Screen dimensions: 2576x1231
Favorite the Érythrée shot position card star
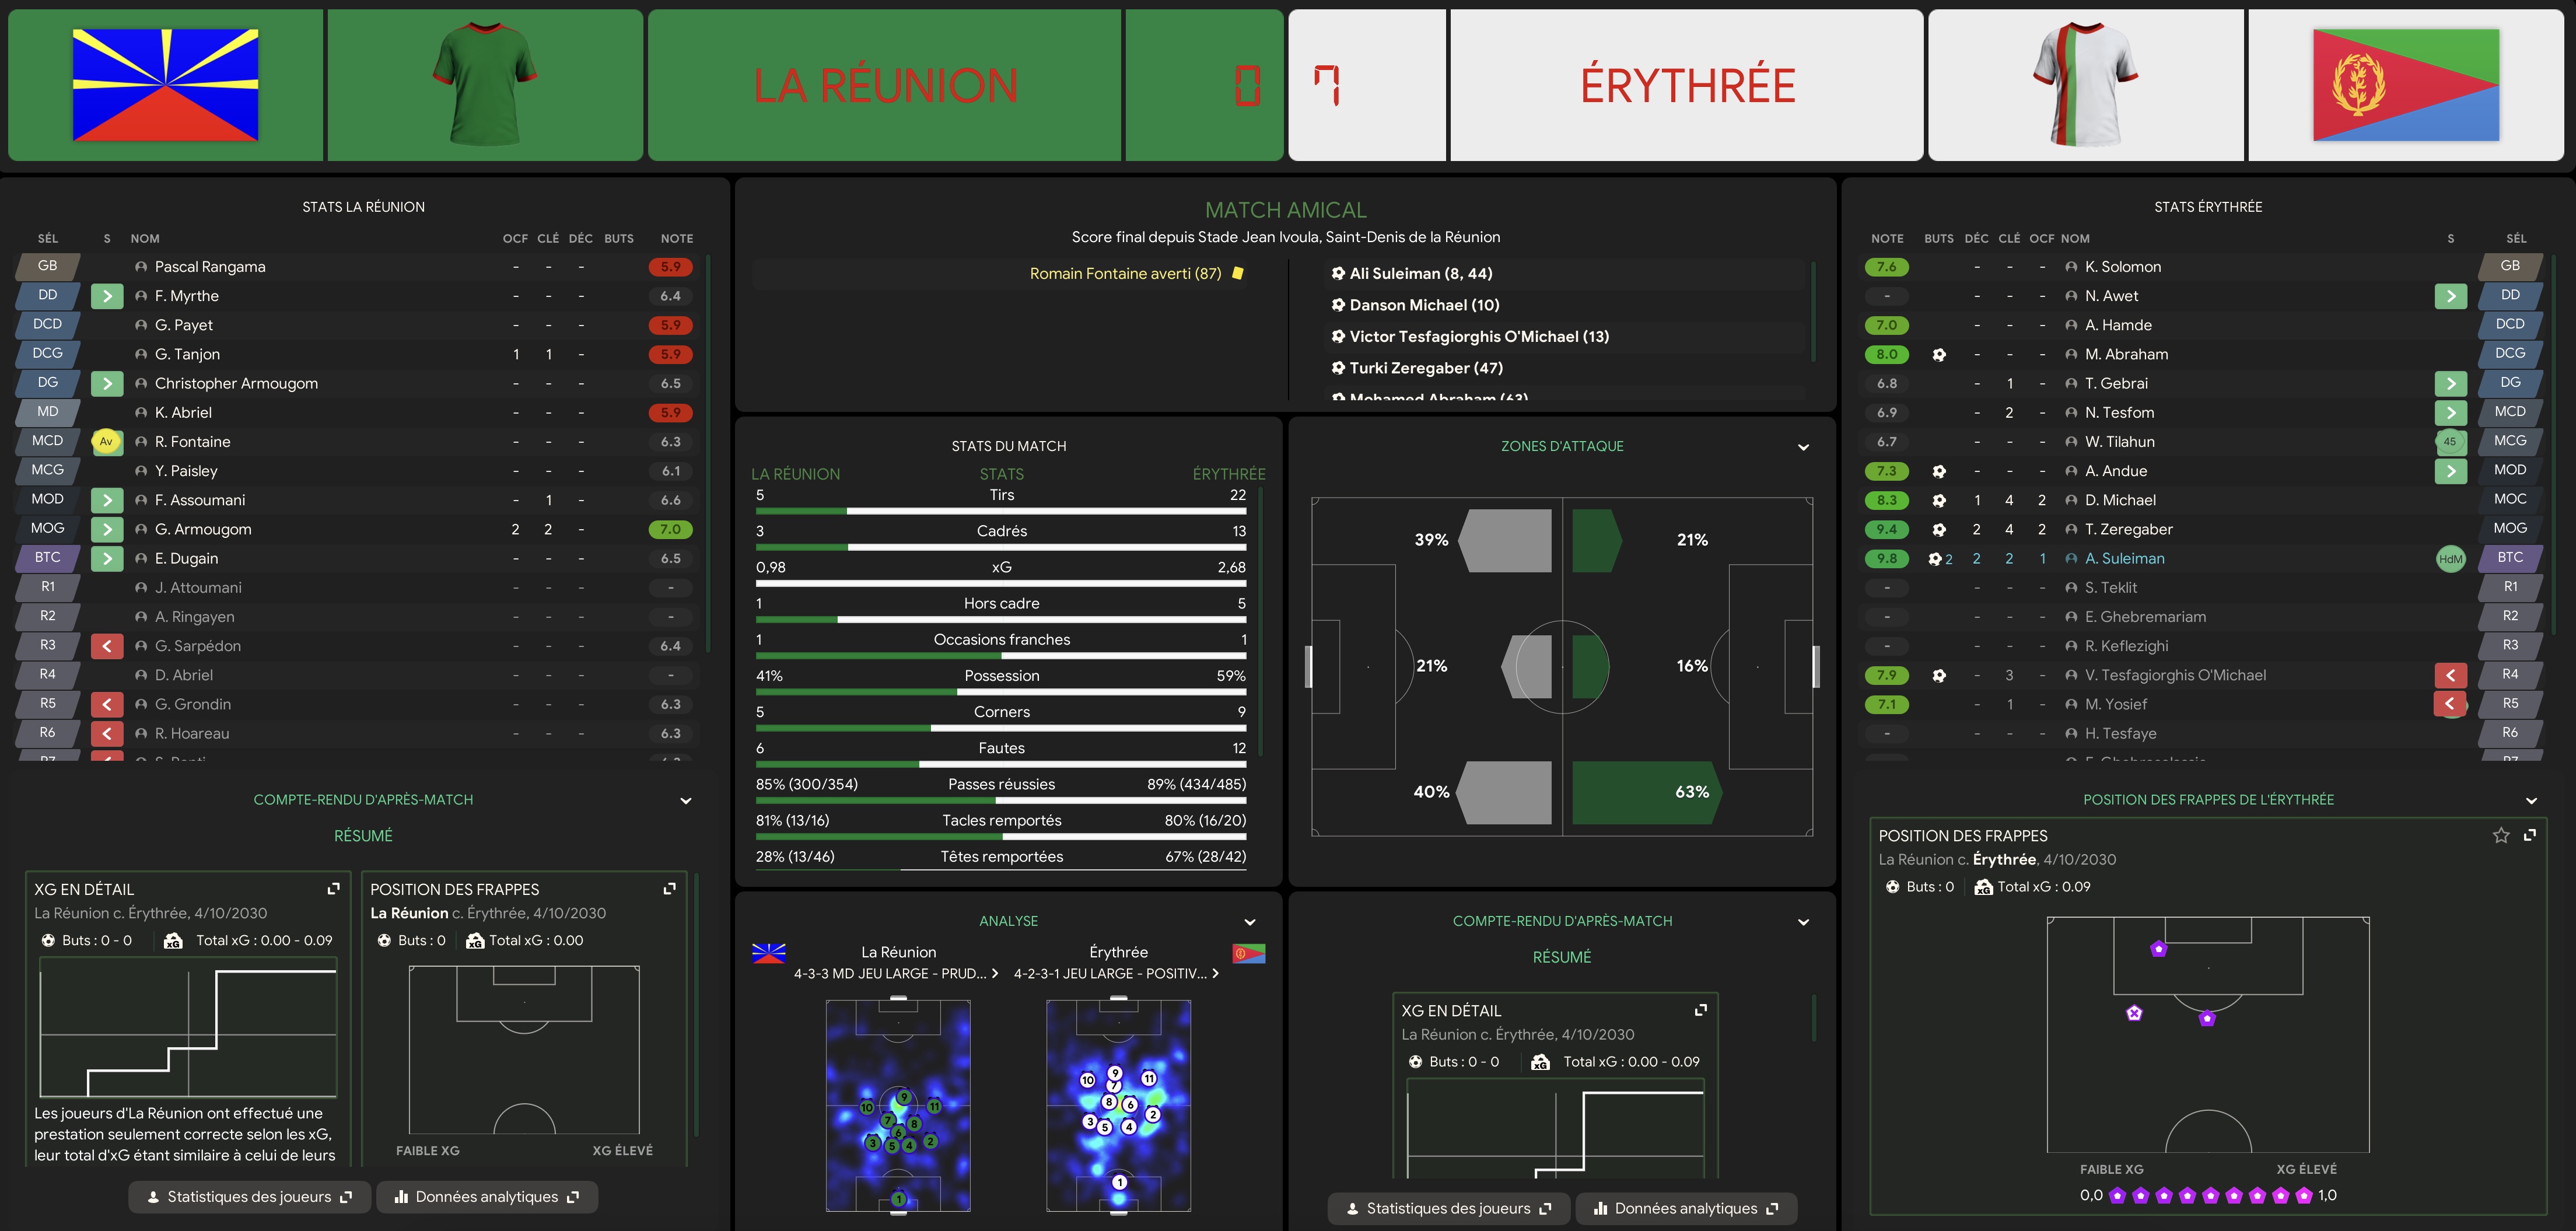(2501, 835)
